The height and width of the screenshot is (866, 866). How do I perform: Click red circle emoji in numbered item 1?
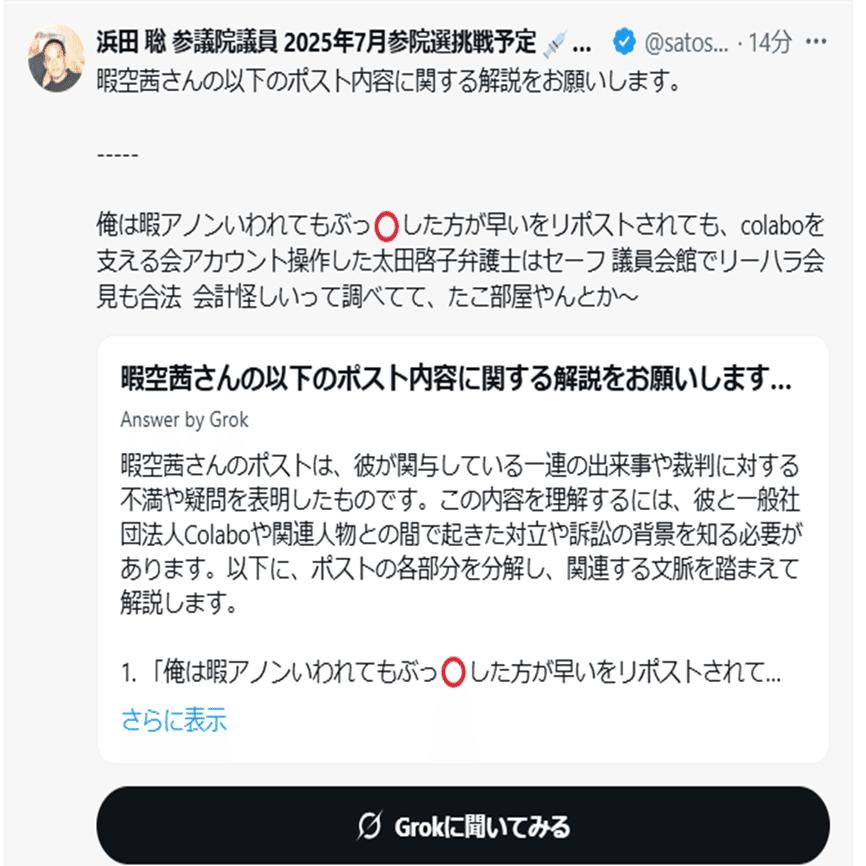[453, 673]
